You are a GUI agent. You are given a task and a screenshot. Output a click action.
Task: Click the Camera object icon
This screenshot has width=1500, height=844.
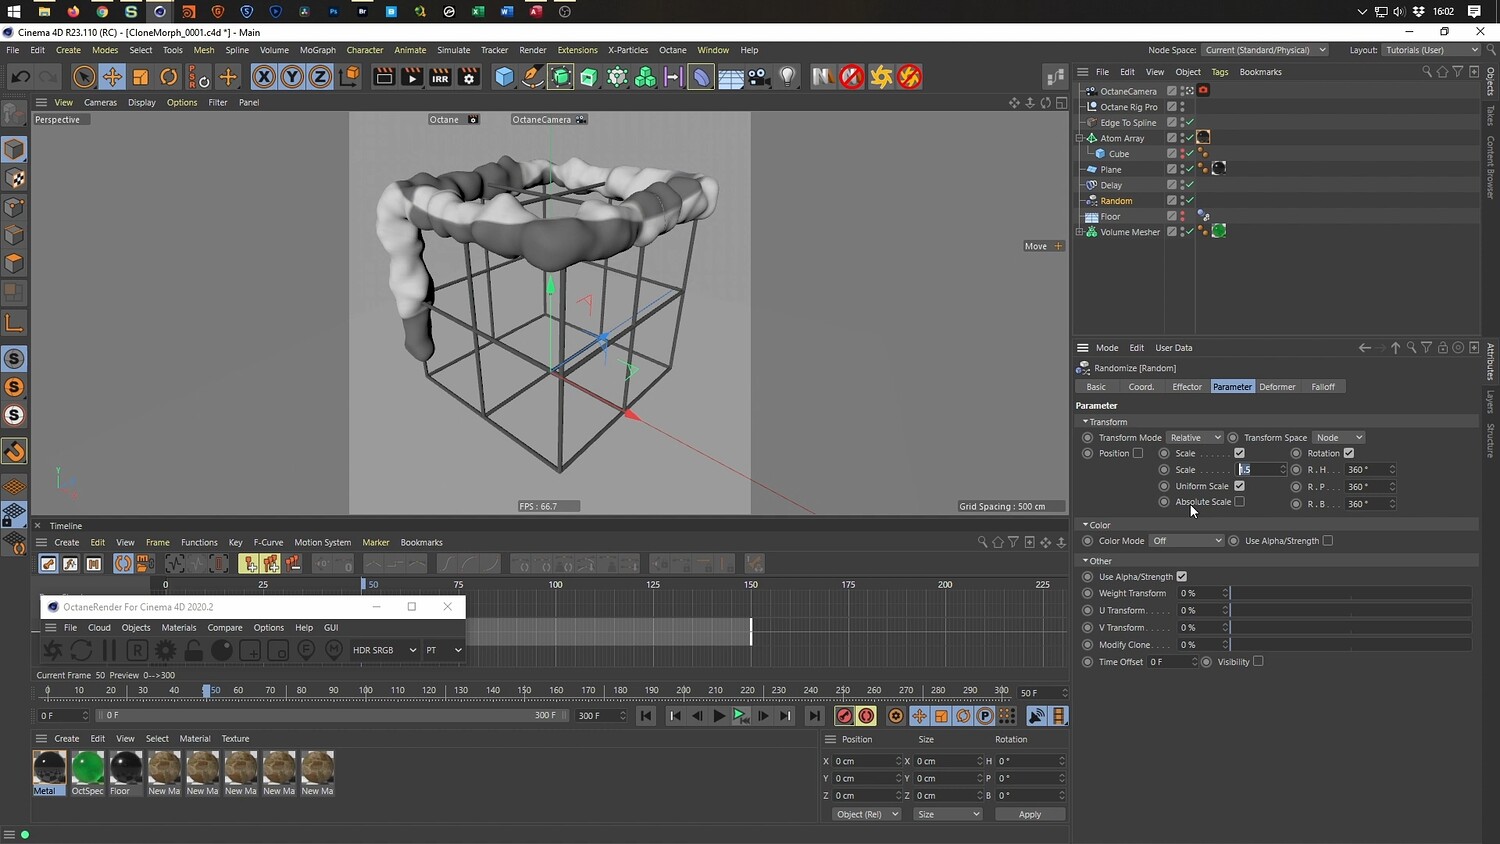coord(759,77)
